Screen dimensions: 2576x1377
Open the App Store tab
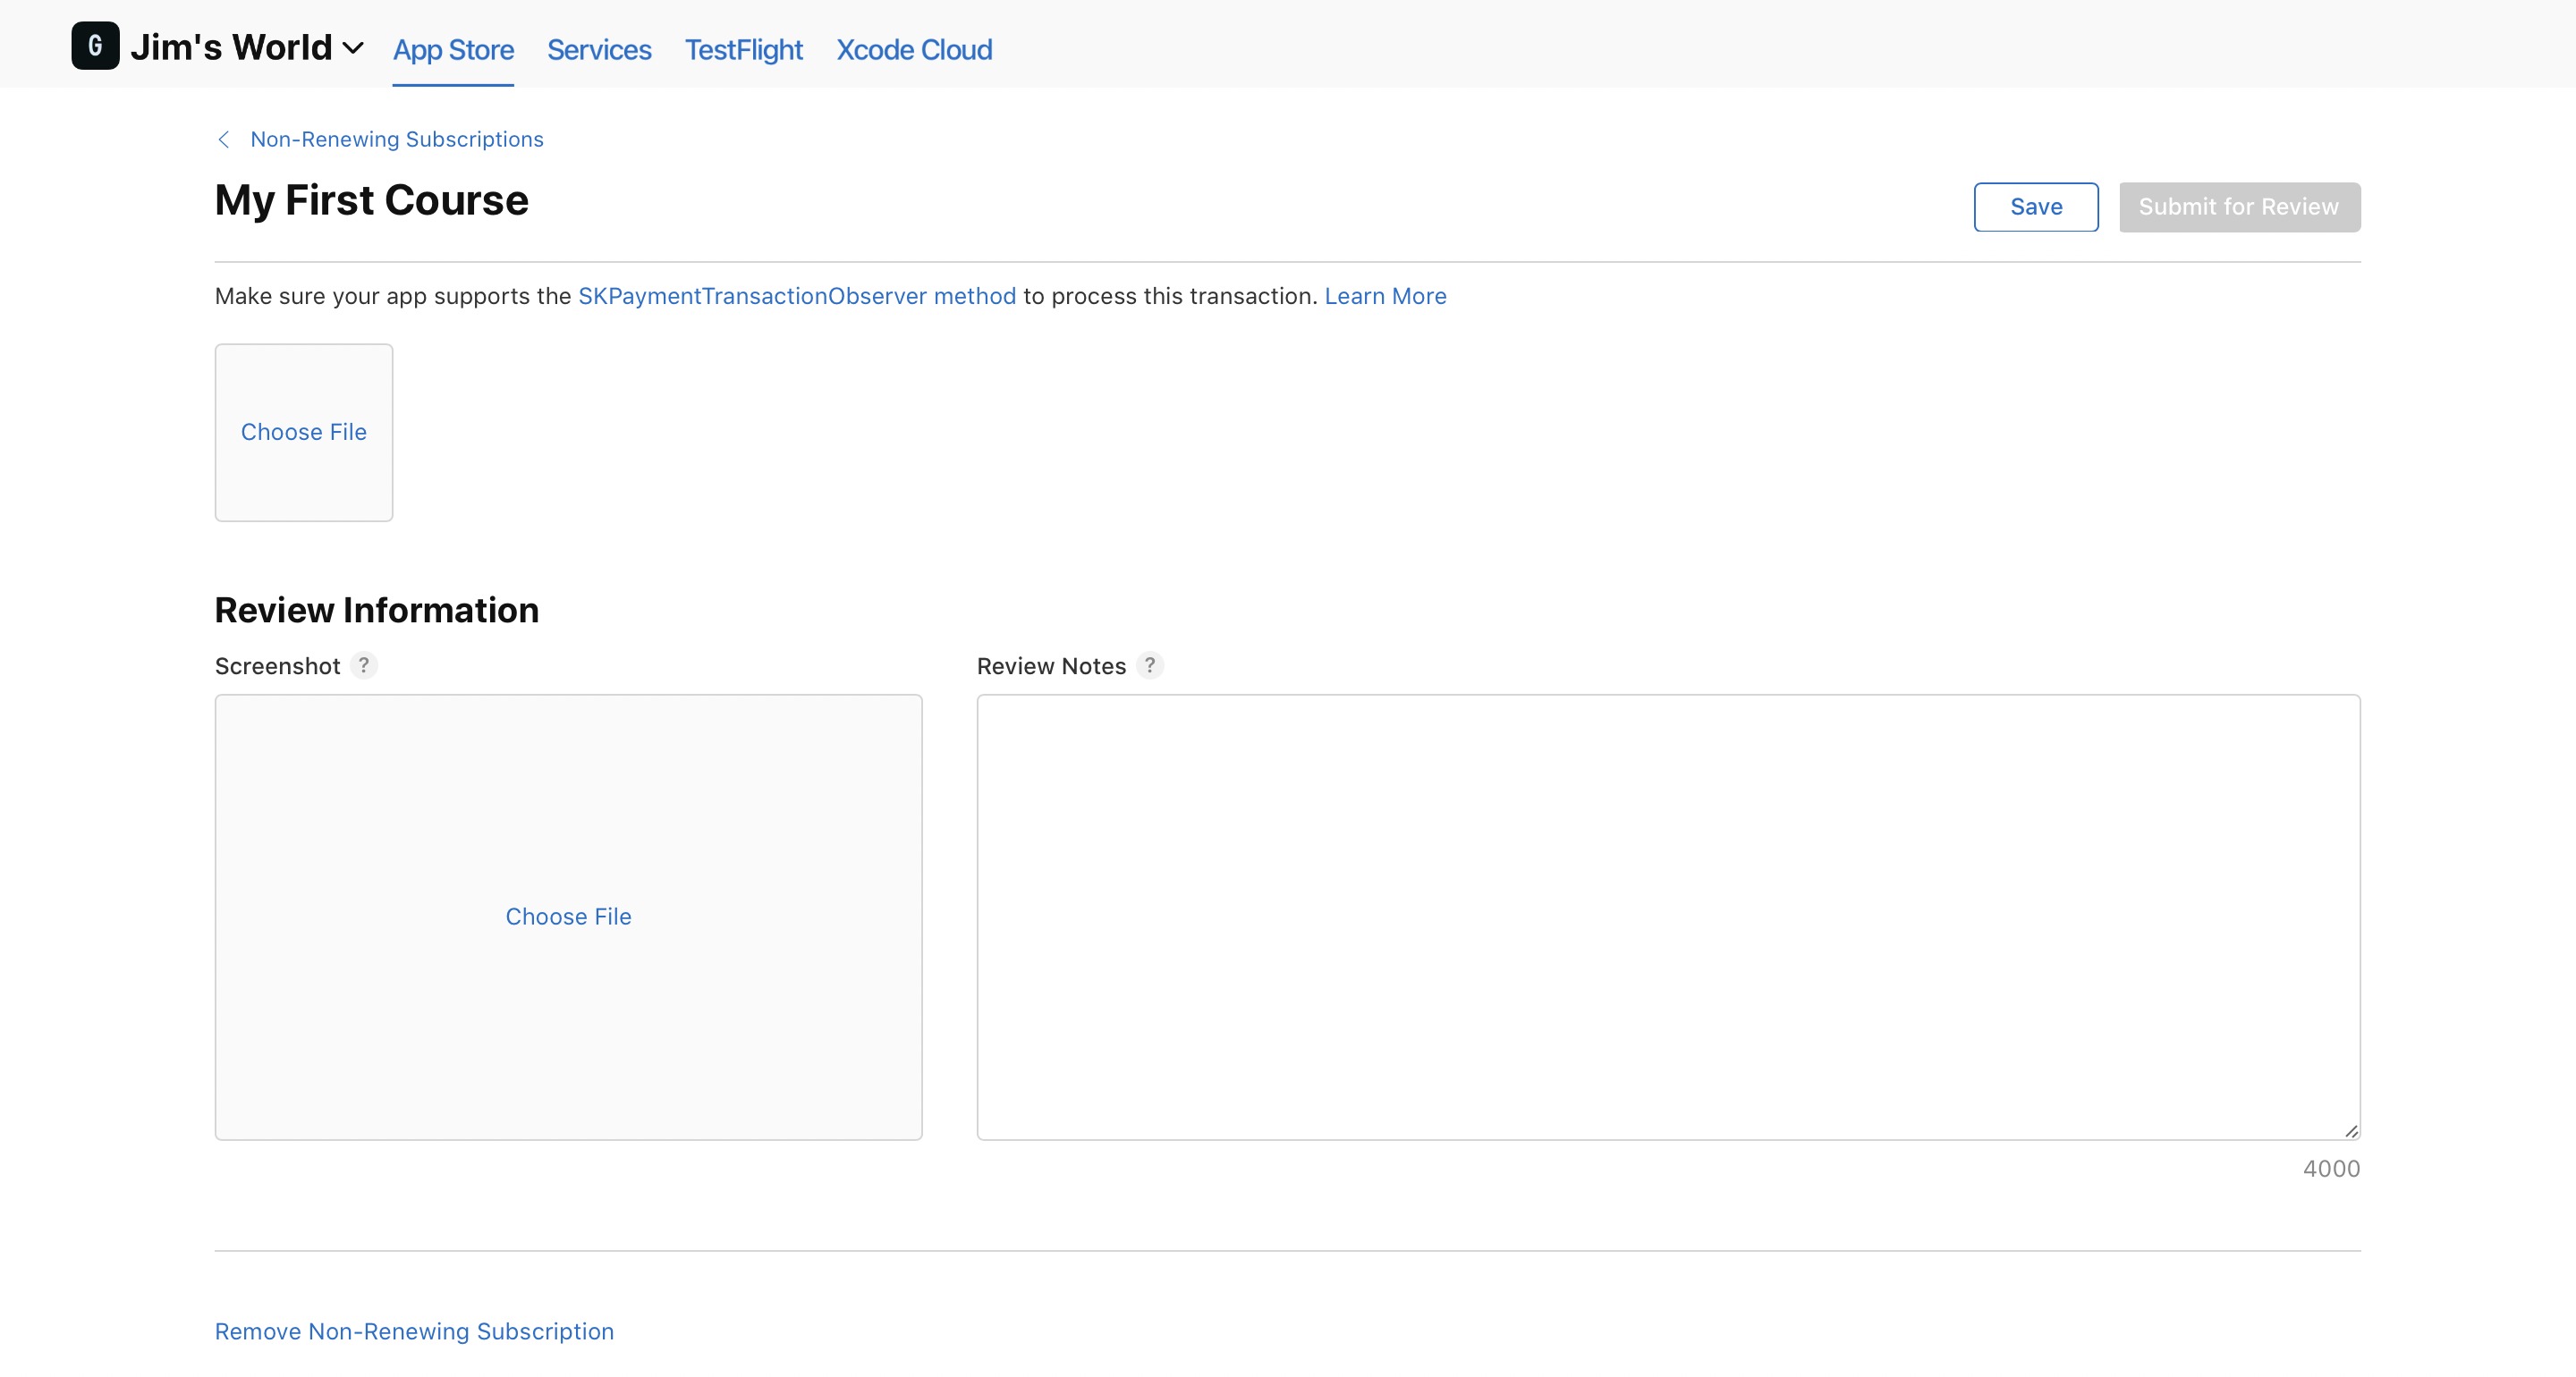coord(453,50)
